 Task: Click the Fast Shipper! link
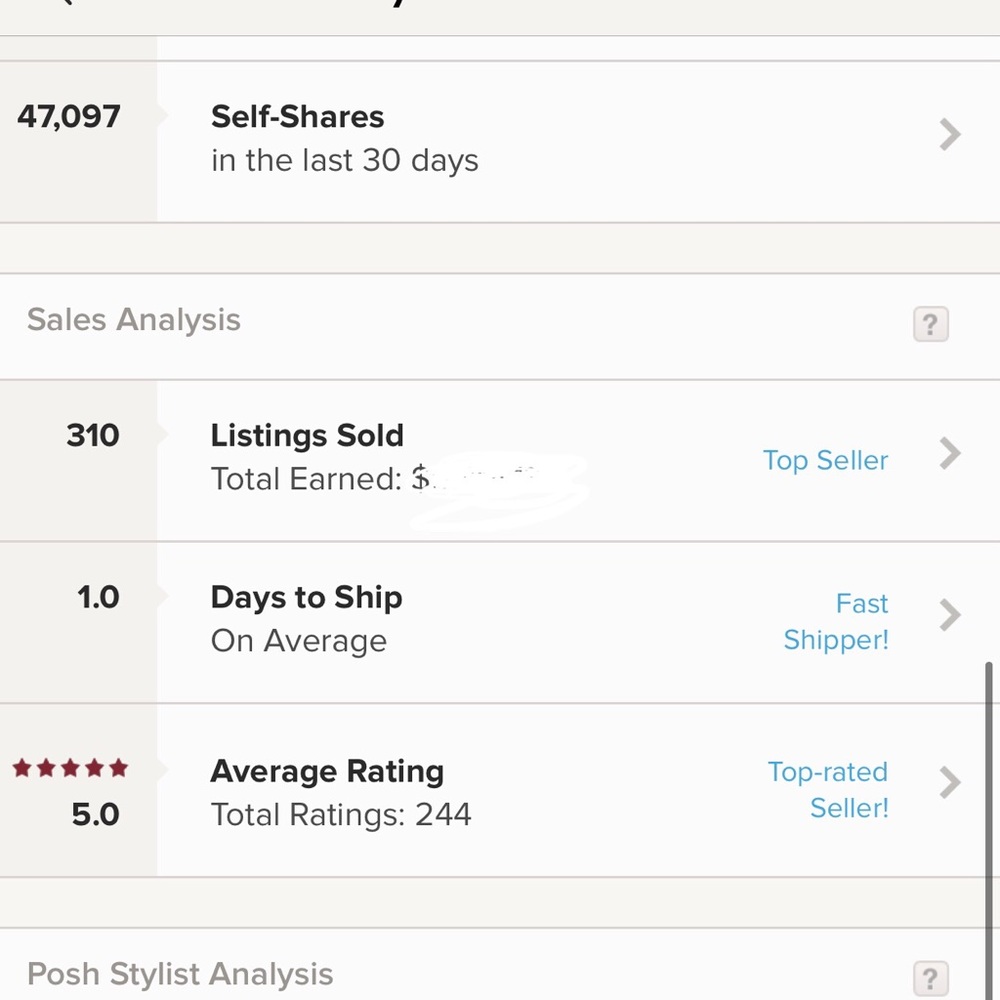coord(837,622)
